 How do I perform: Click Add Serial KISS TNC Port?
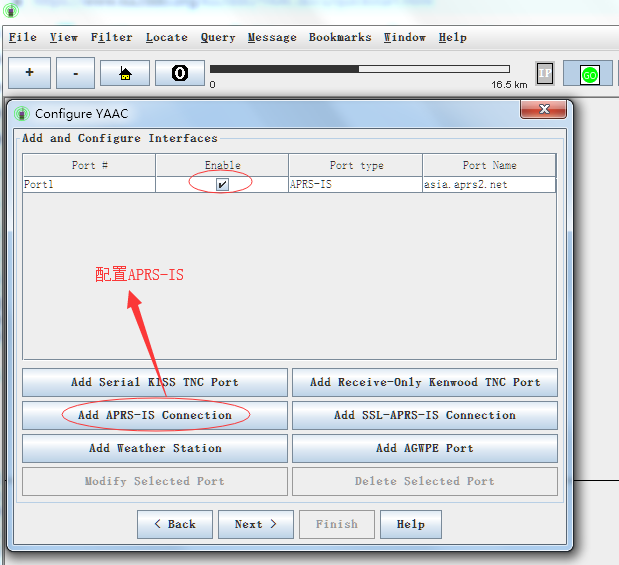pyautogui.click(x=155, y=382)
